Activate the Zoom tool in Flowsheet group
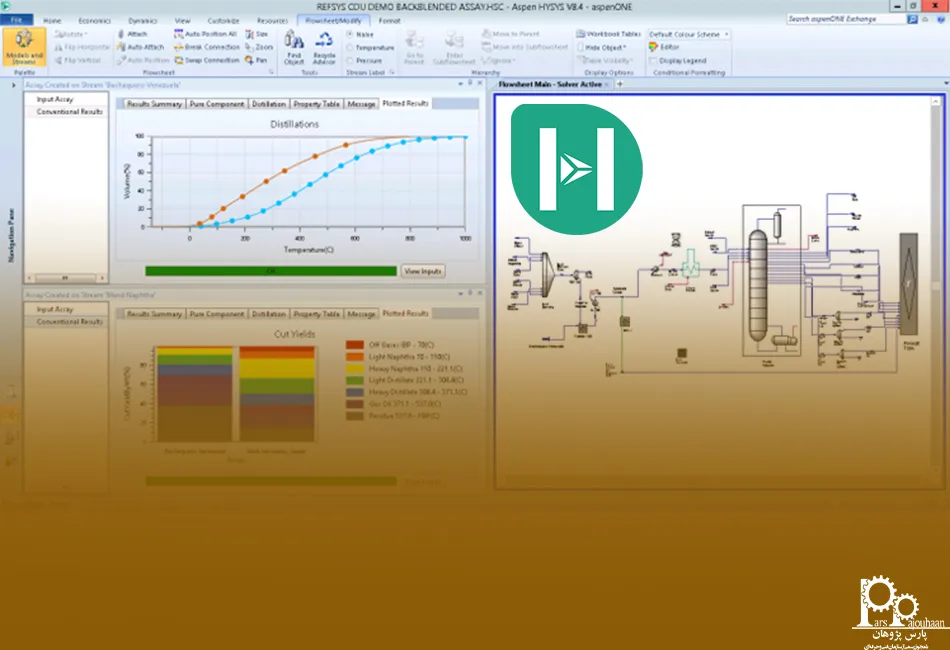The height and width of the screenshot is (650, 950). 258,47
